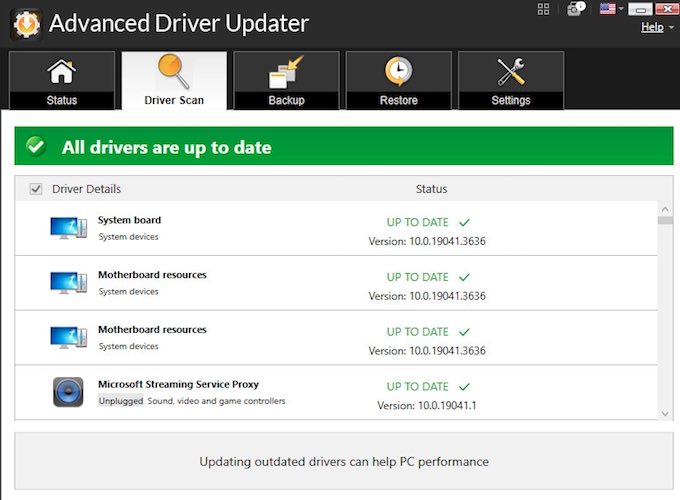Click the 'Updating outdated drivers' message panel

click(x=344, y=461)
